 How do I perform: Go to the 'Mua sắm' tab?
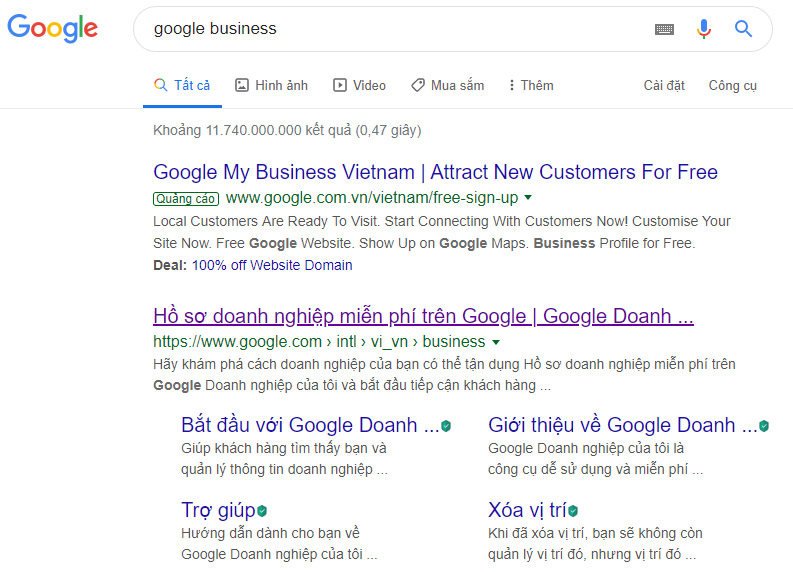coord(448,85)
